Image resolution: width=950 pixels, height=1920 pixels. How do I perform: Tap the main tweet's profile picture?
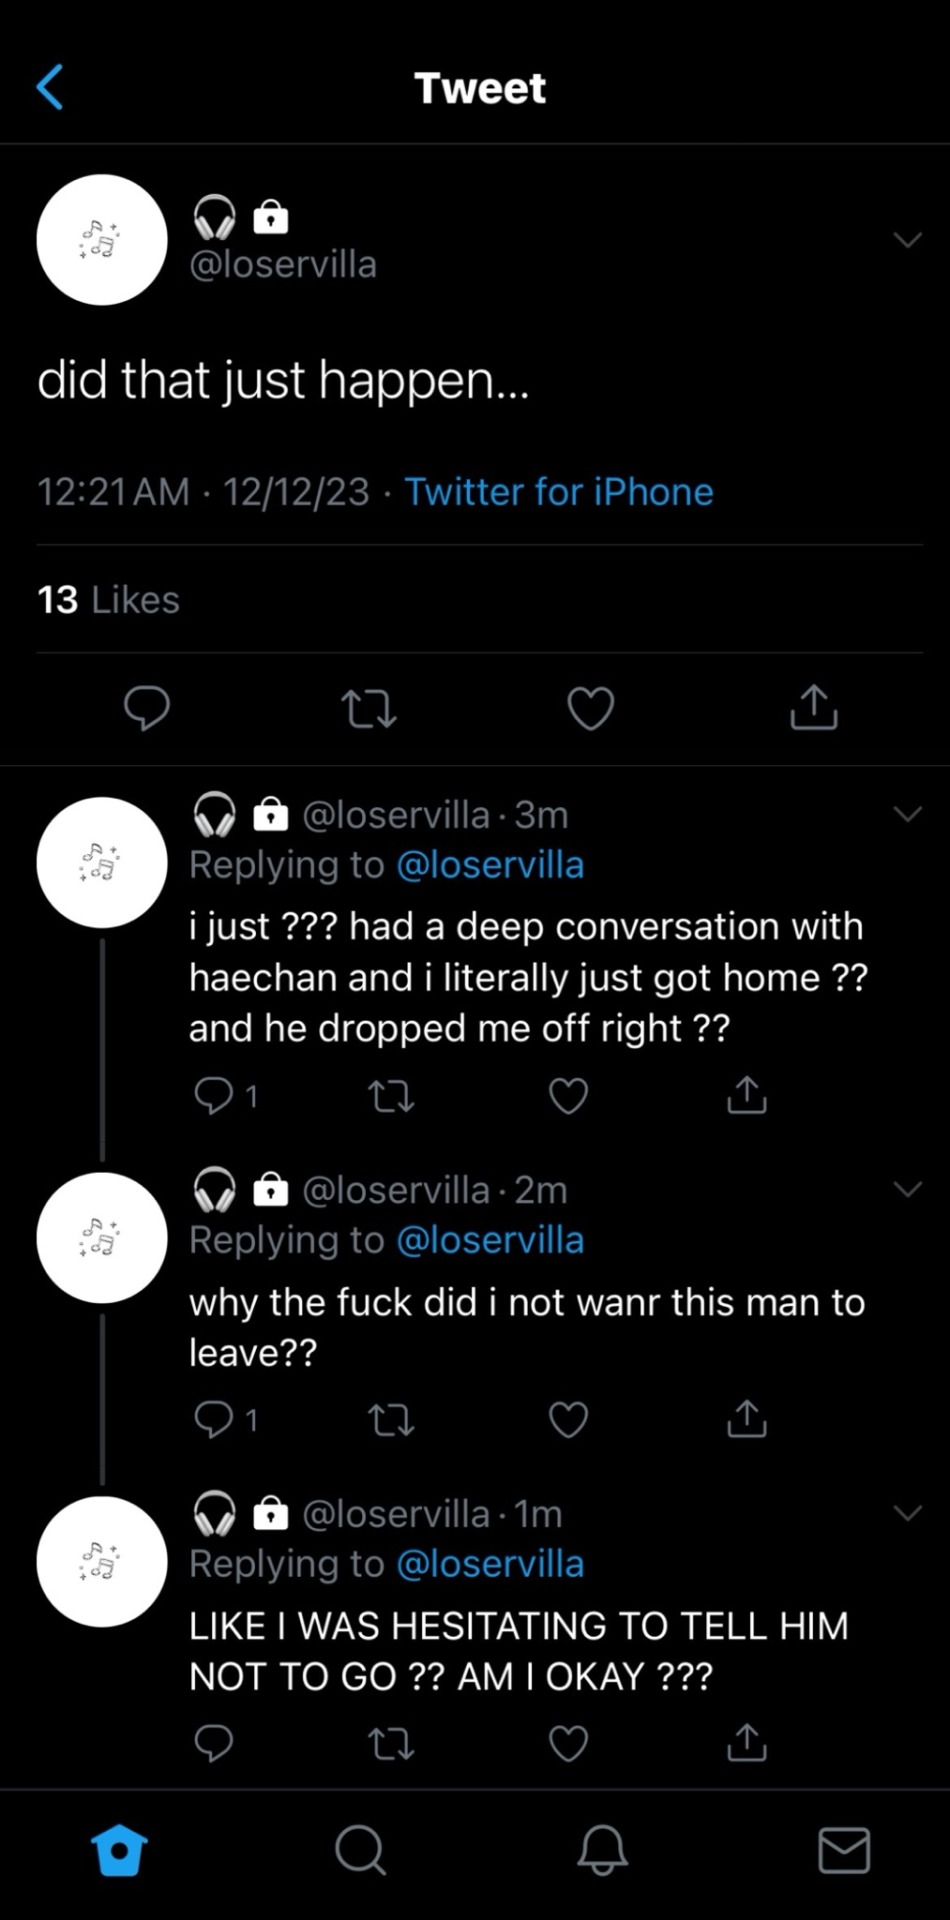(102, 240)
